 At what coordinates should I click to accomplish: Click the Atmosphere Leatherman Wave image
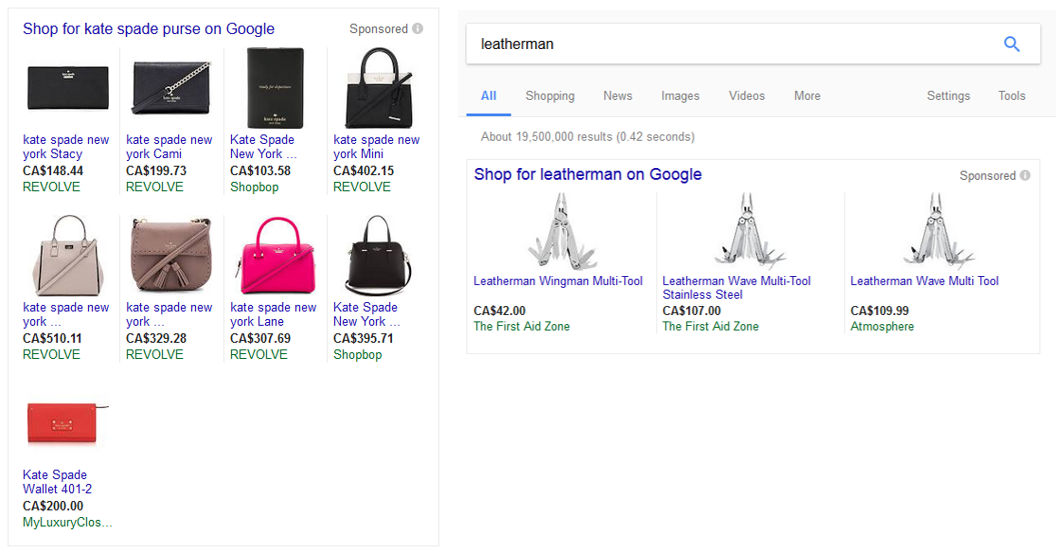pos(938,232)
